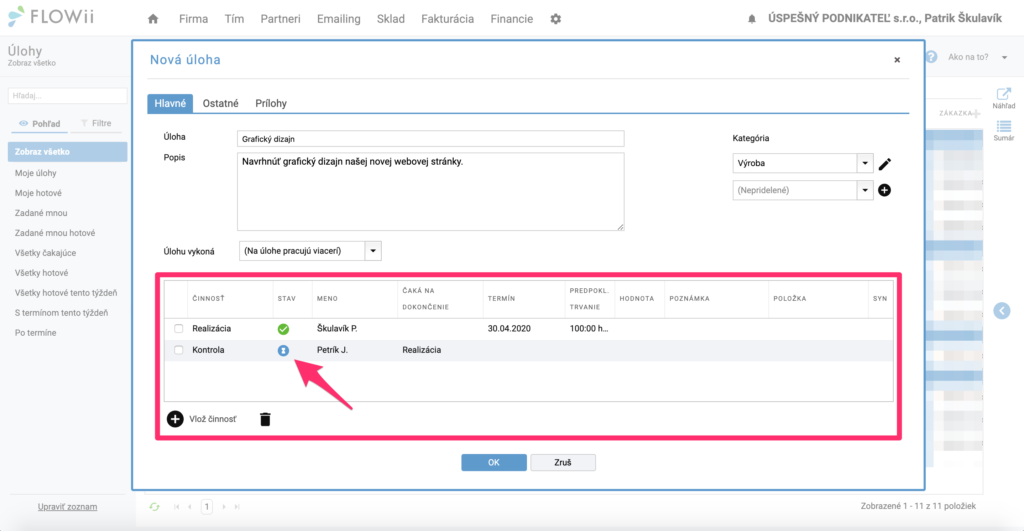The height and width of the screenshot is (531, 1024).
Task: Open the settings gear in top menu
Action: [556, 19]
